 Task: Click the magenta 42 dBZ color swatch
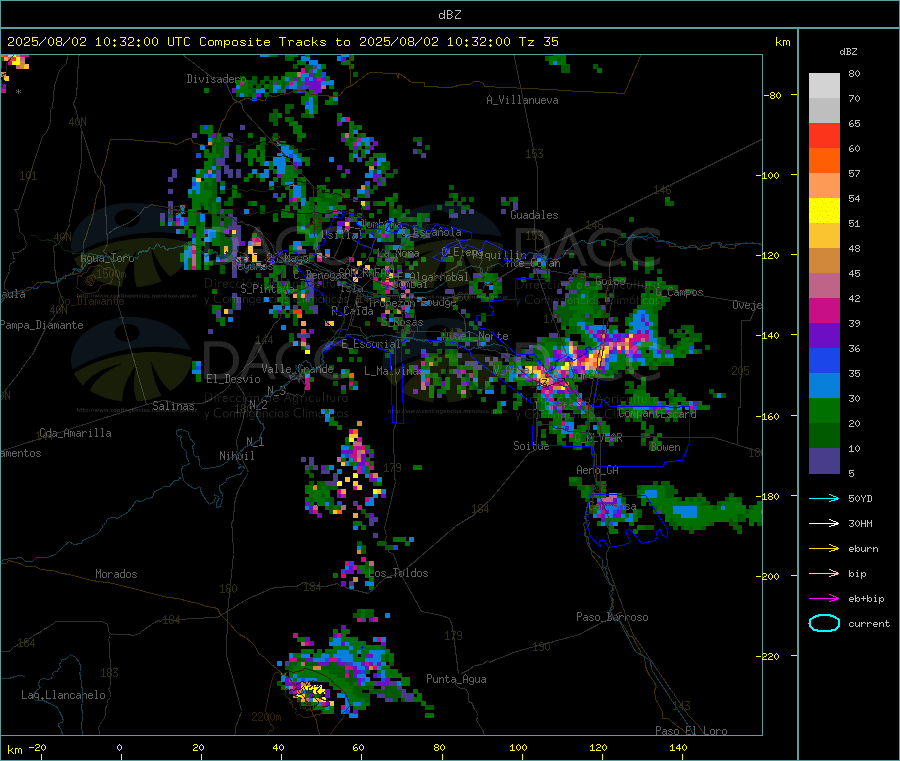[x=824, y=310]
